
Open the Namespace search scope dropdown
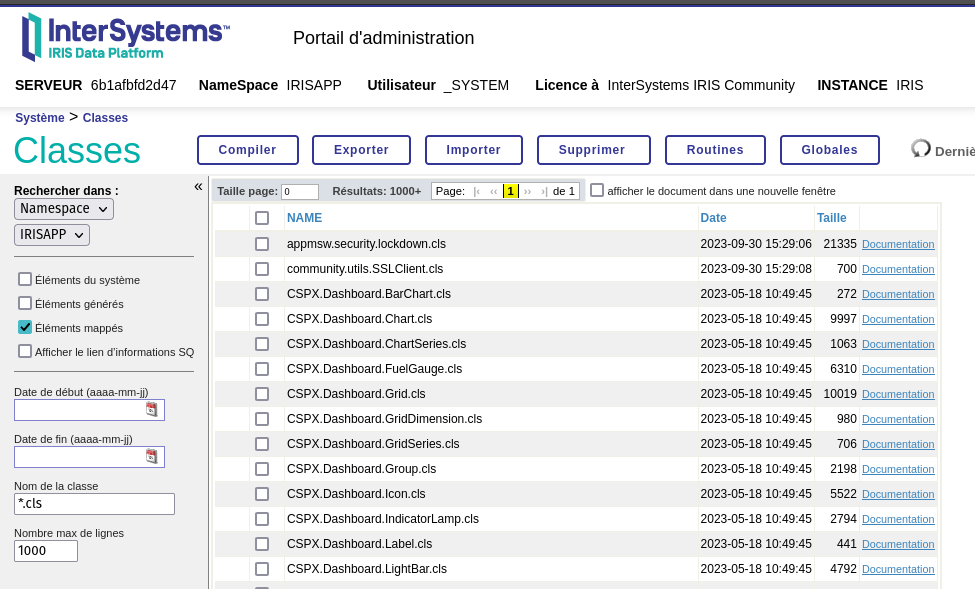click(64, 209)
